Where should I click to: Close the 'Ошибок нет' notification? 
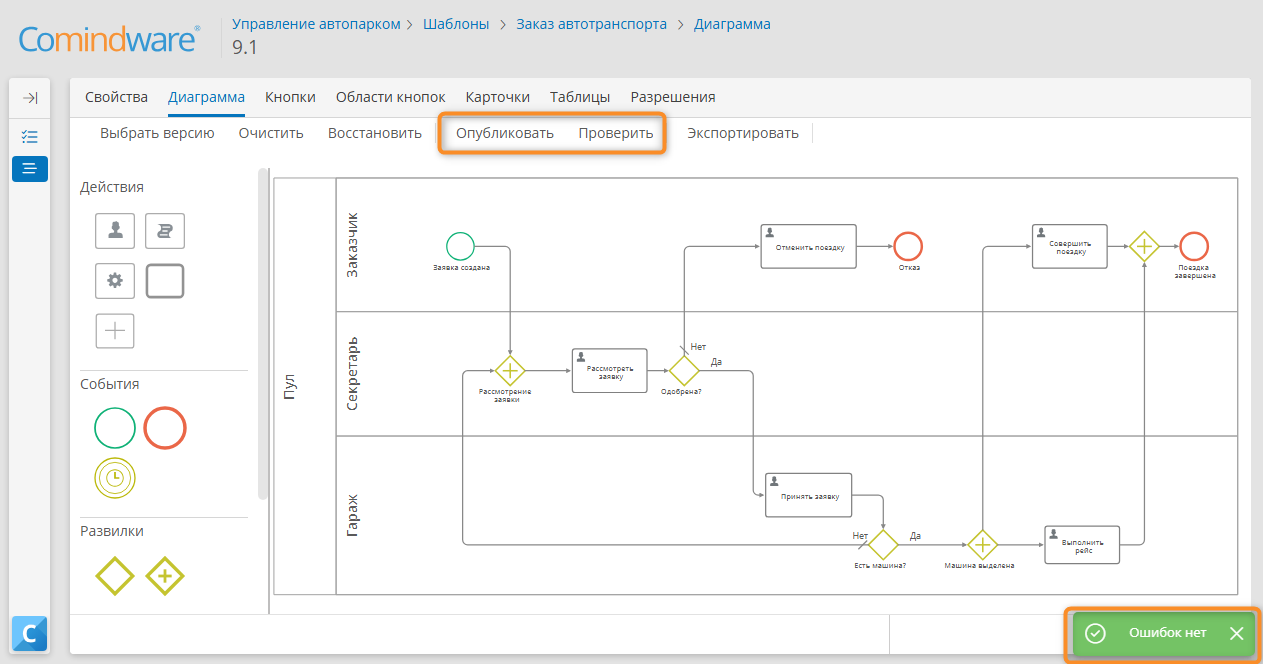click(x=1236, y=633)
